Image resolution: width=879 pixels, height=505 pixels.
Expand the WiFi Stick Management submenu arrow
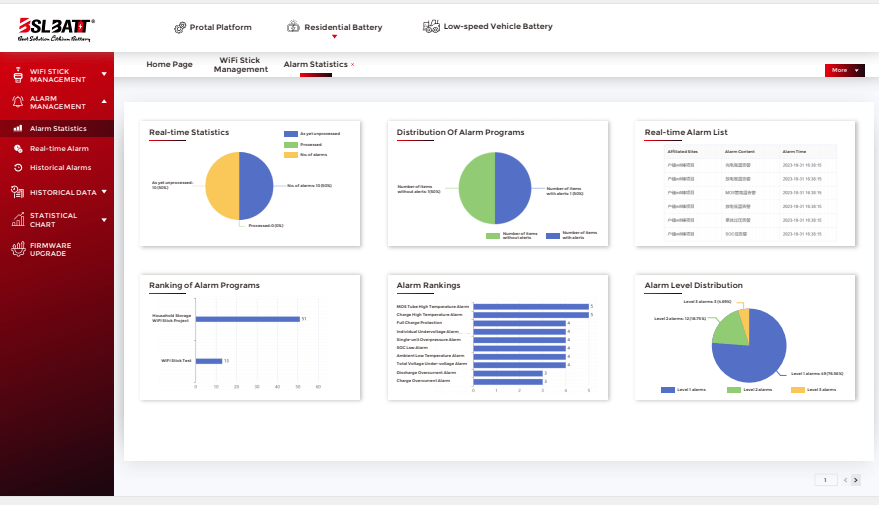coord(104,74)
